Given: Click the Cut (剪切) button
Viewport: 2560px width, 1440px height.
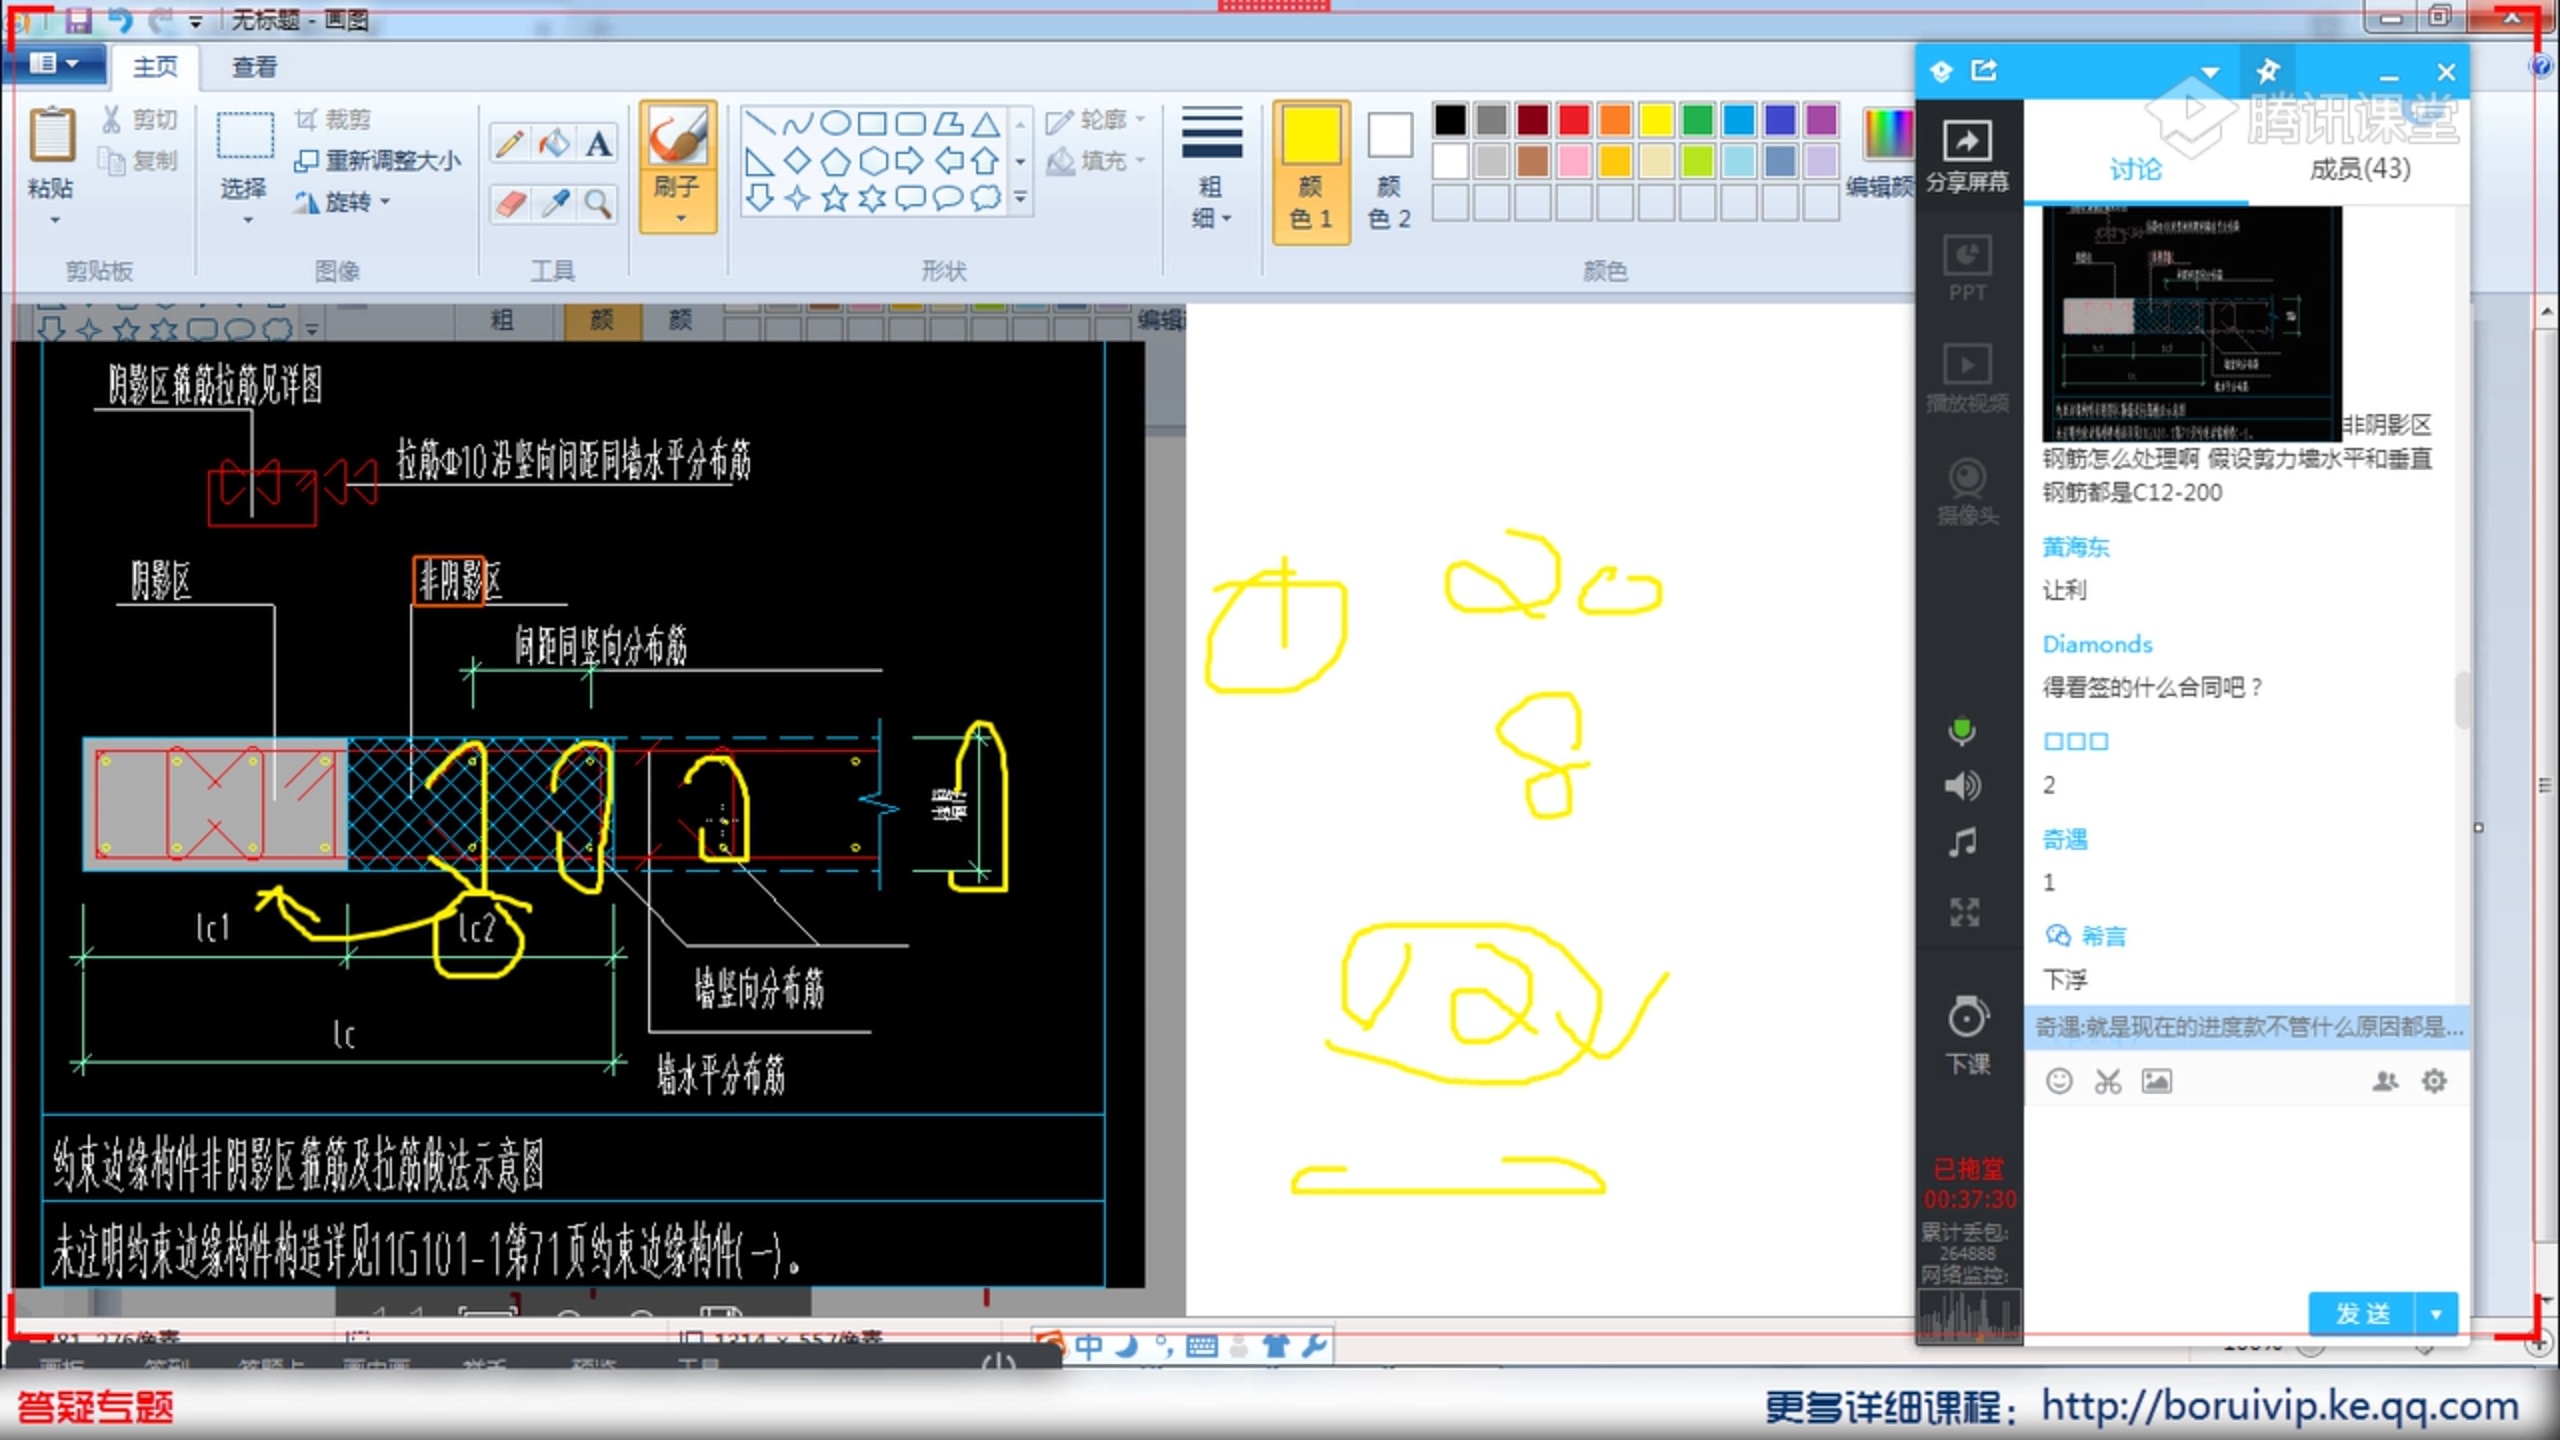Looking at the screenshot, I should click(x=139, y=120).
